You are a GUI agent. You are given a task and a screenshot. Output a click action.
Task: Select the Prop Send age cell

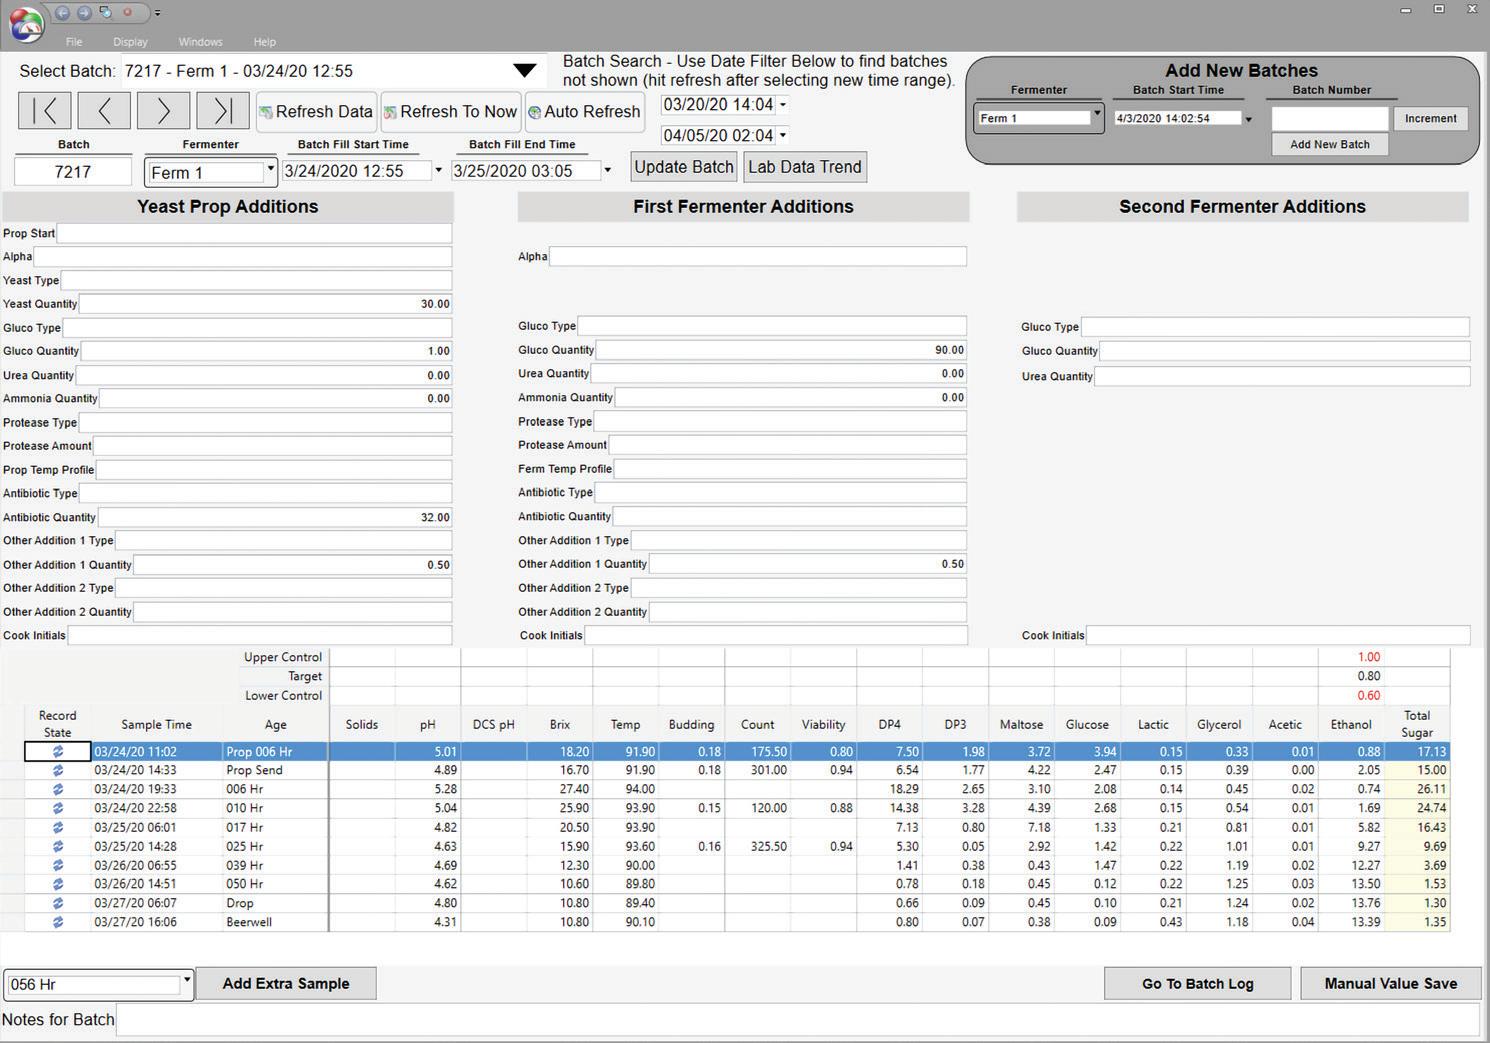coord(275,770)
